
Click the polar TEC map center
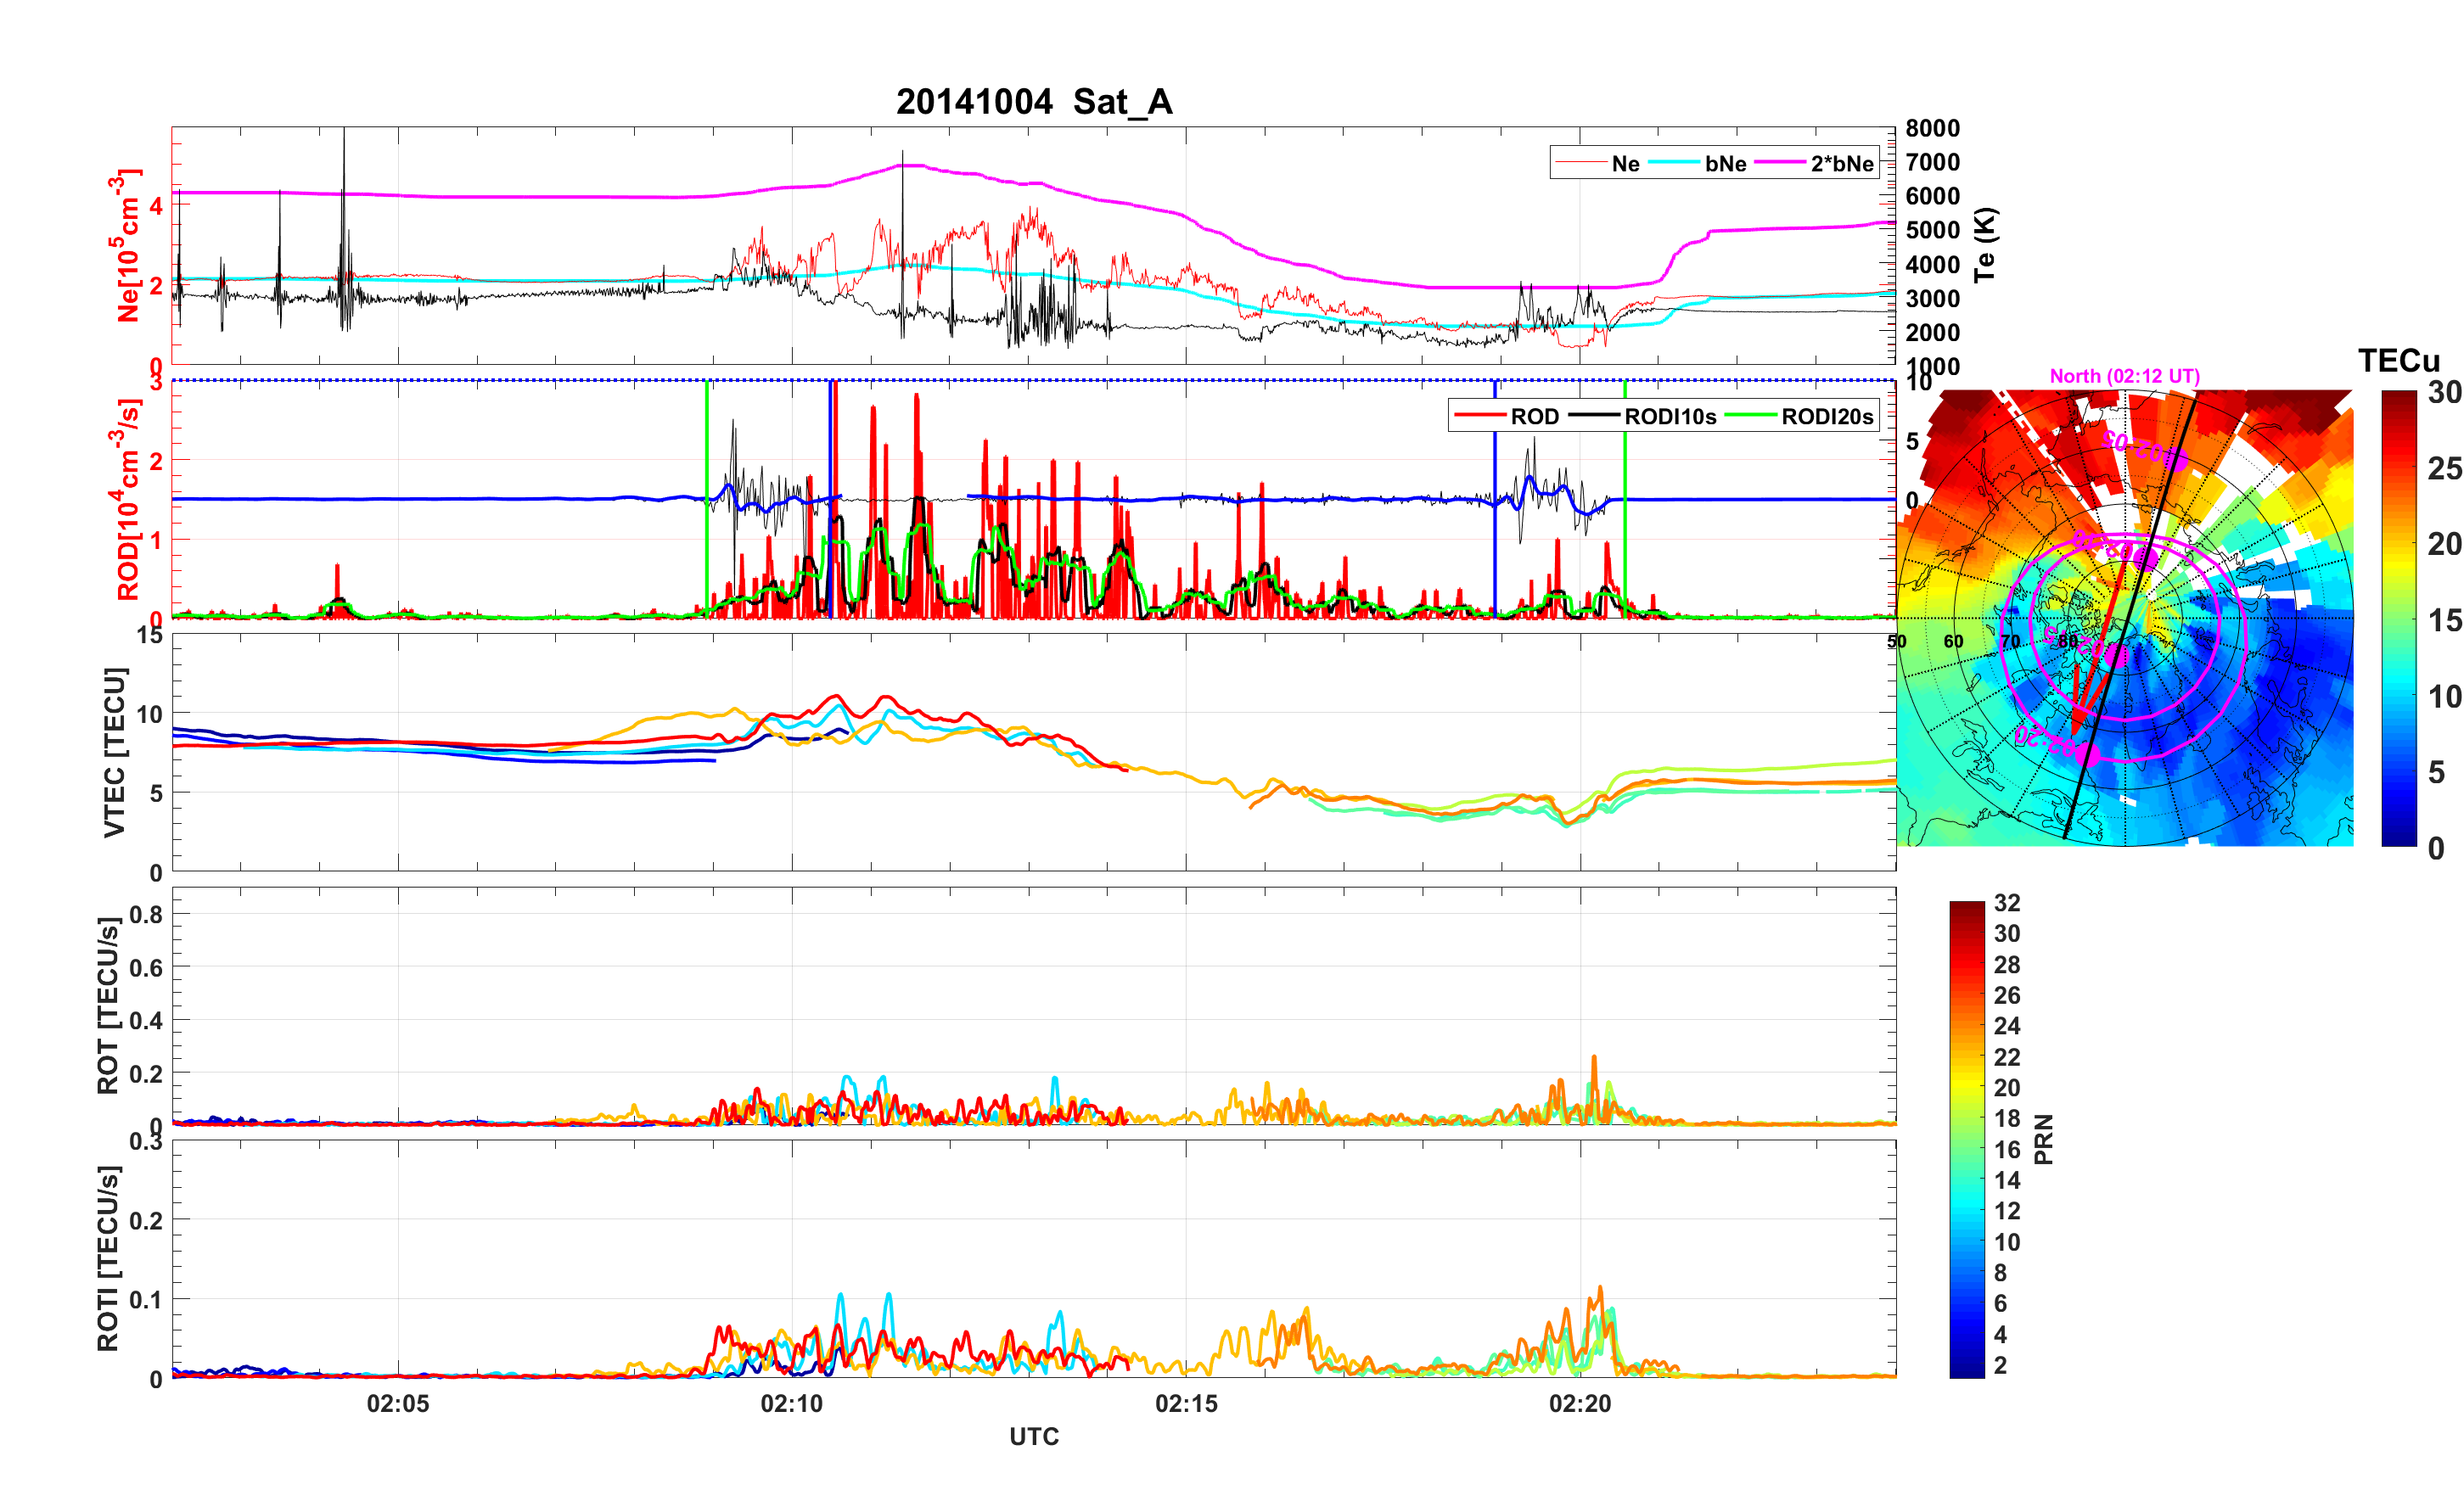click(2125, 618)
